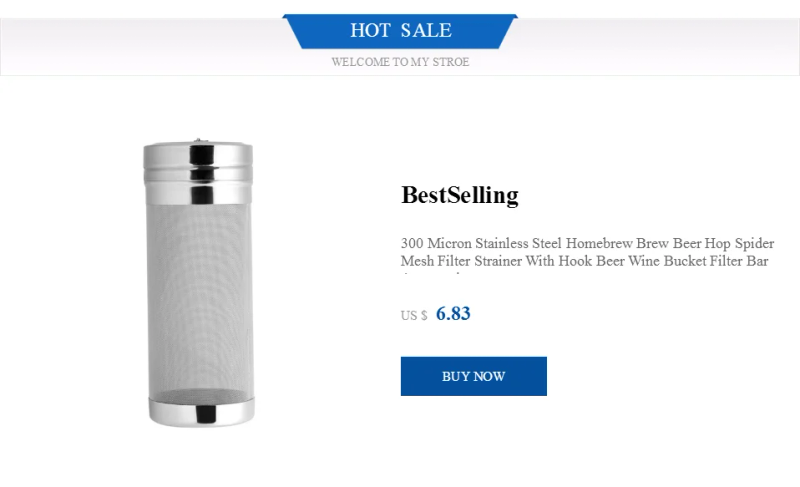
Task: Click the US $ currency label
Action: coord(414,316)
